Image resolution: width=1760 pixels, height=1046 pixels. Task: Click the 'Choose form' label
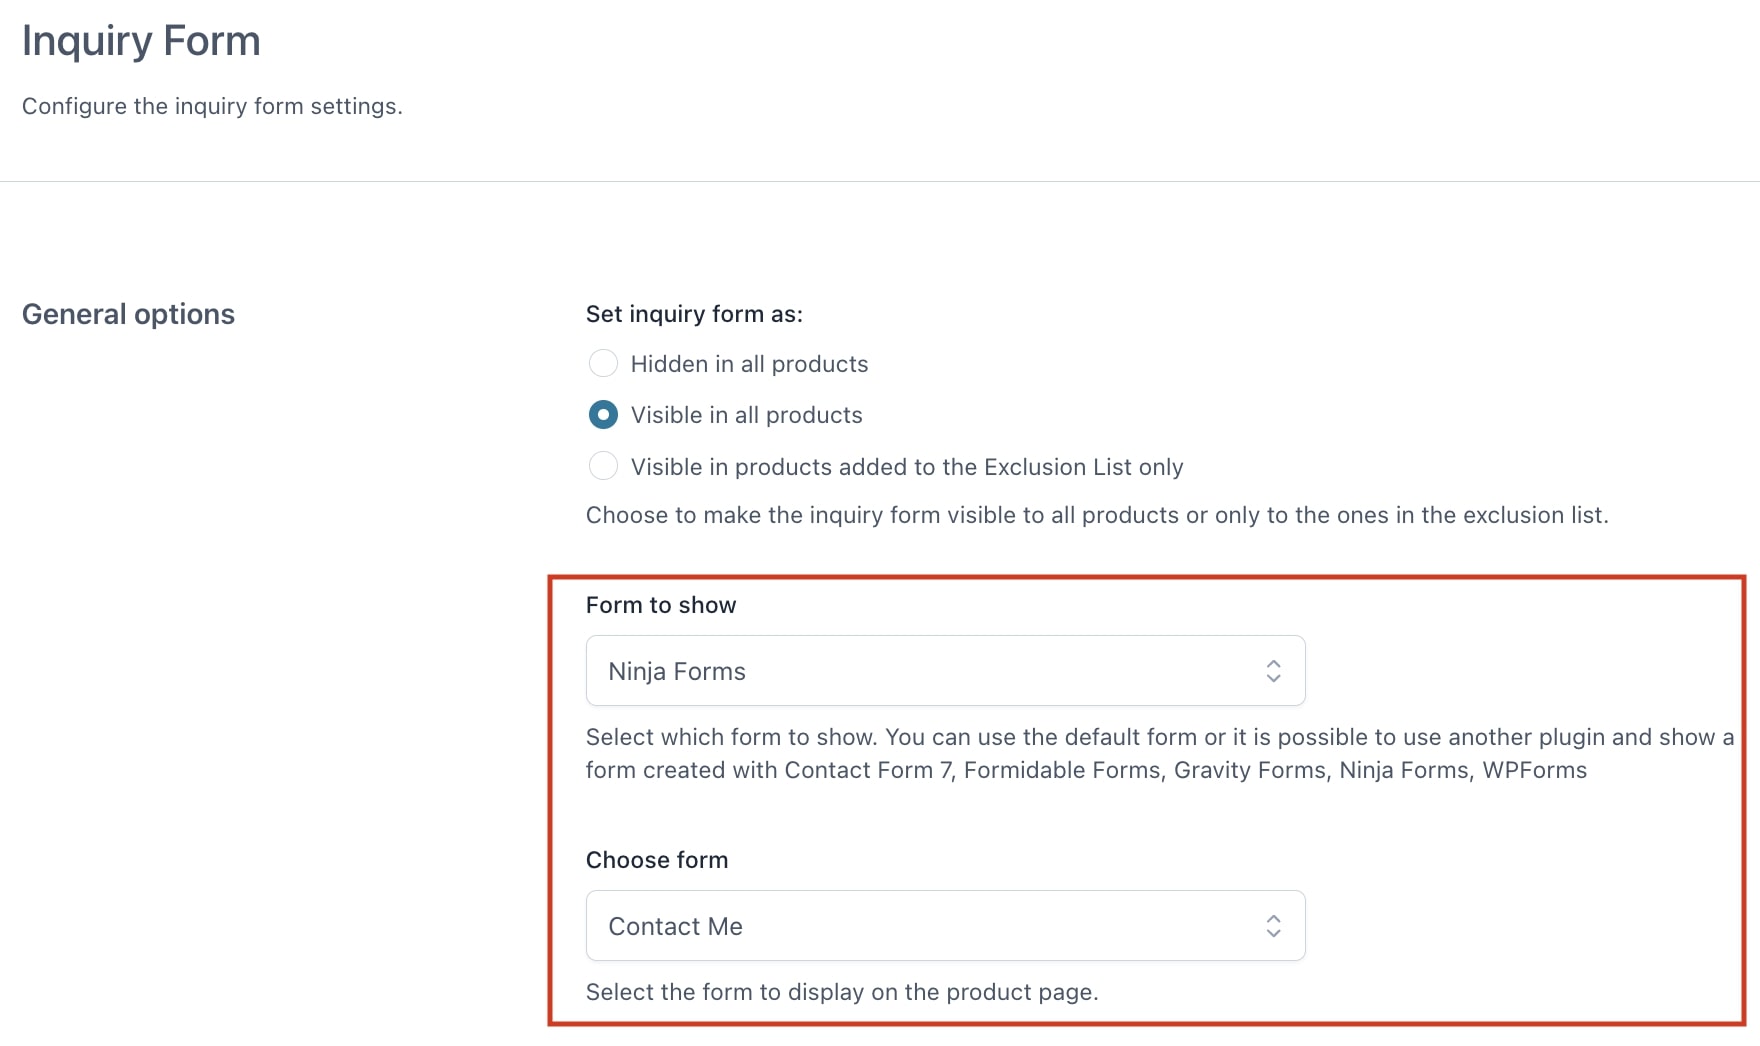click(657, 860)
